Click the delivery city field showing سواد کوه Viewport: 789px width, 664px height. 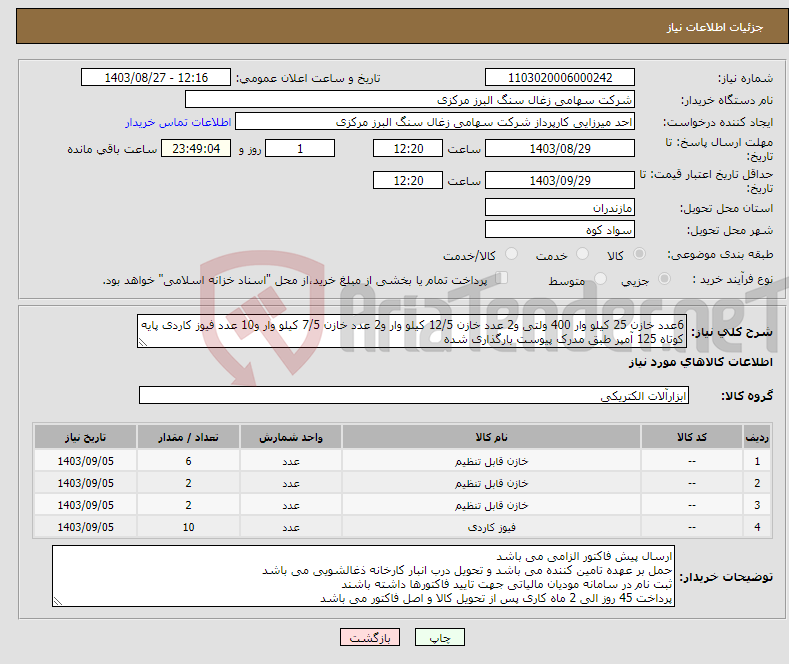[559, 230]
